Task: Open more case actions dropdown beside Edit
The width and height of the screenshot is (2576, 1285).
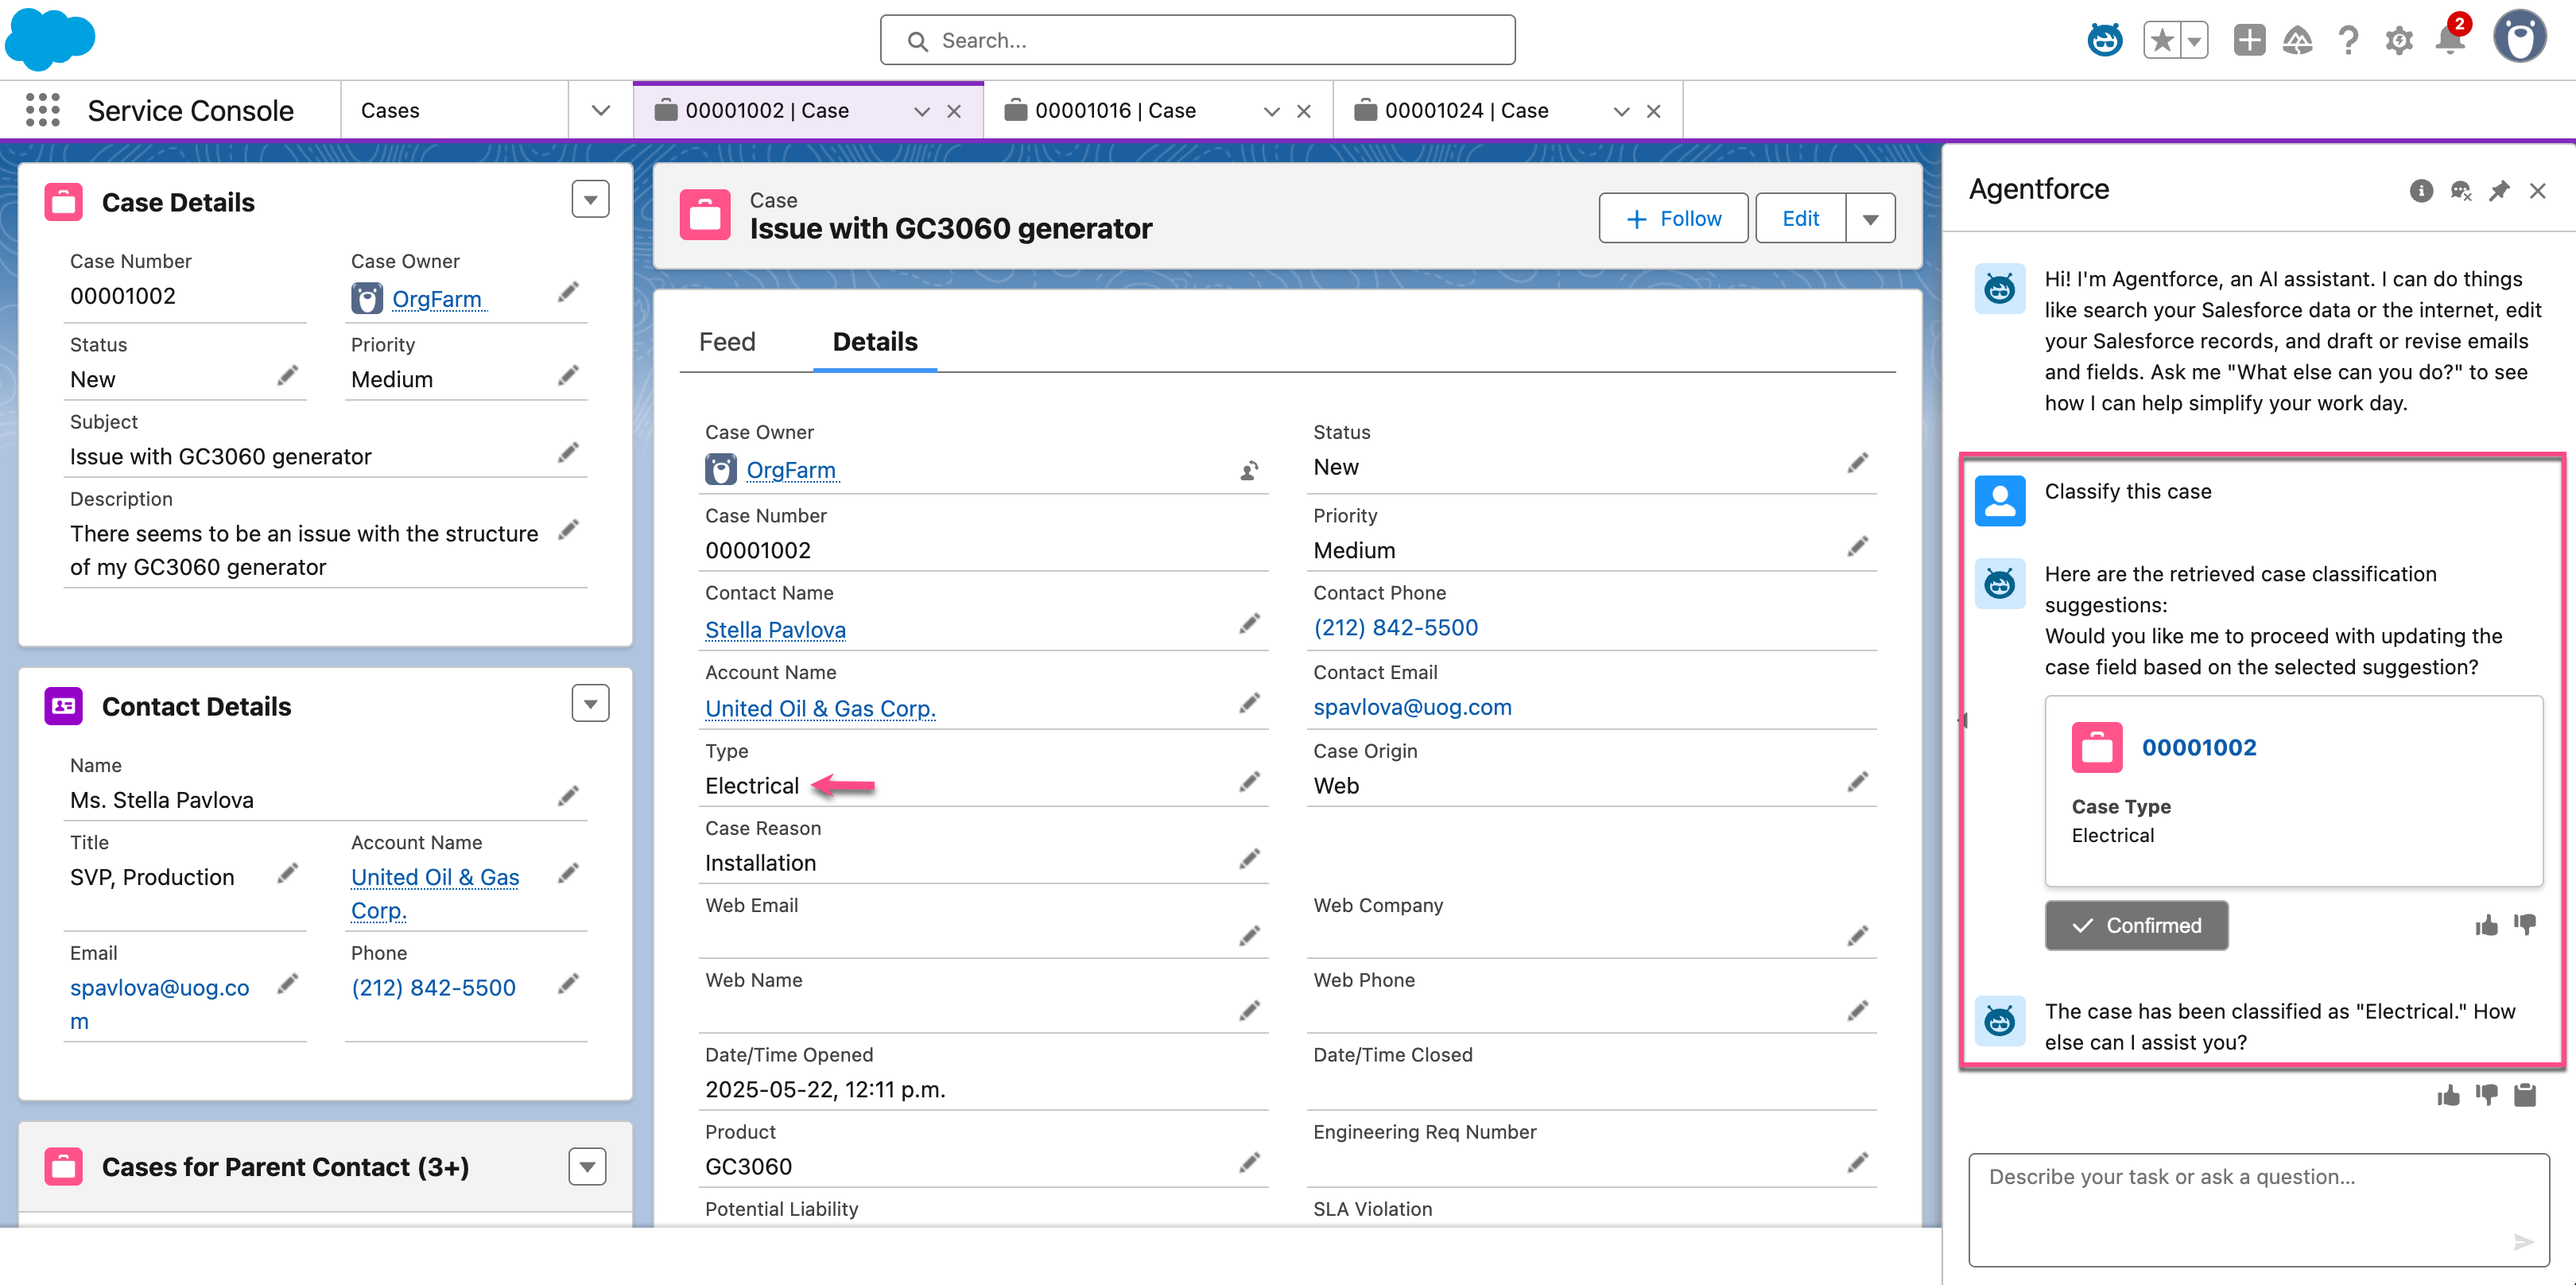Action: pos(1870,218)
